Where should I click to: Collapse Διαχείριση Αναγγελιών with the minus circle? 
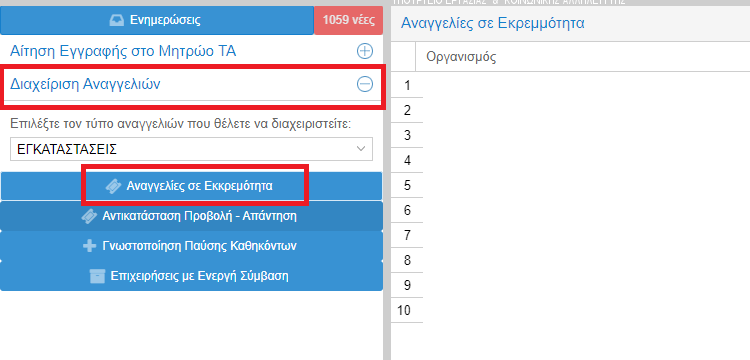[x=365, y=84]
